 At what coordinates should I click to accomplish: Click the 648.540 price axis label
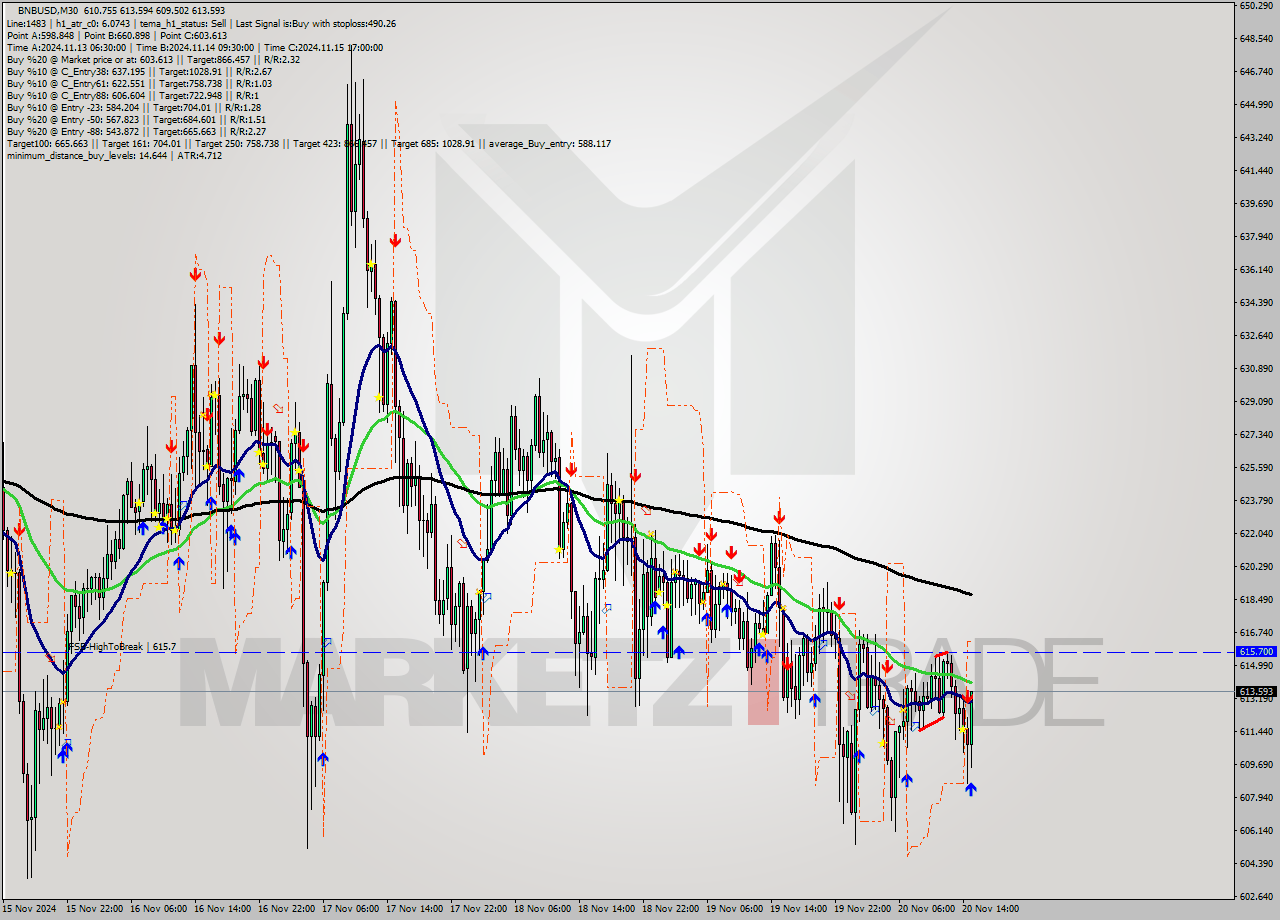[x=1256, y=39]
